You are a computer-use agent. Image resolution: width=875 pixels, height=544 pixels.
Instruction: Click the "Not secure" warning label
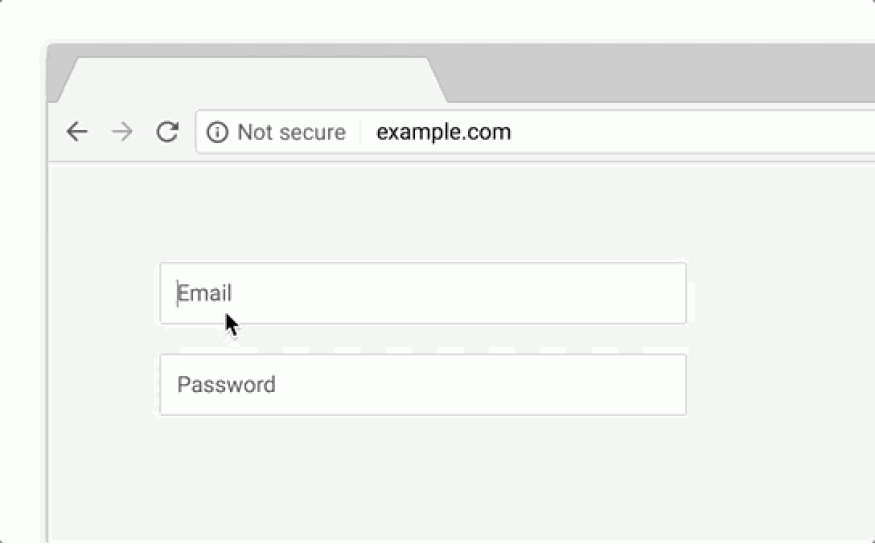tap(291, 132)
